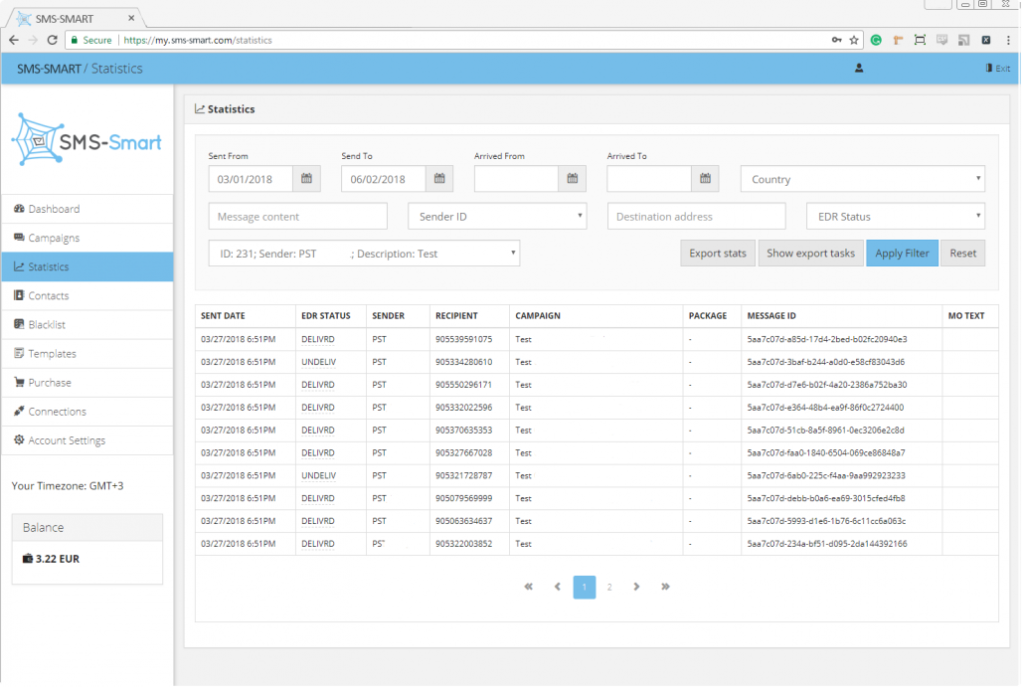Select page 1 in pagination

[x=584, y=587]
